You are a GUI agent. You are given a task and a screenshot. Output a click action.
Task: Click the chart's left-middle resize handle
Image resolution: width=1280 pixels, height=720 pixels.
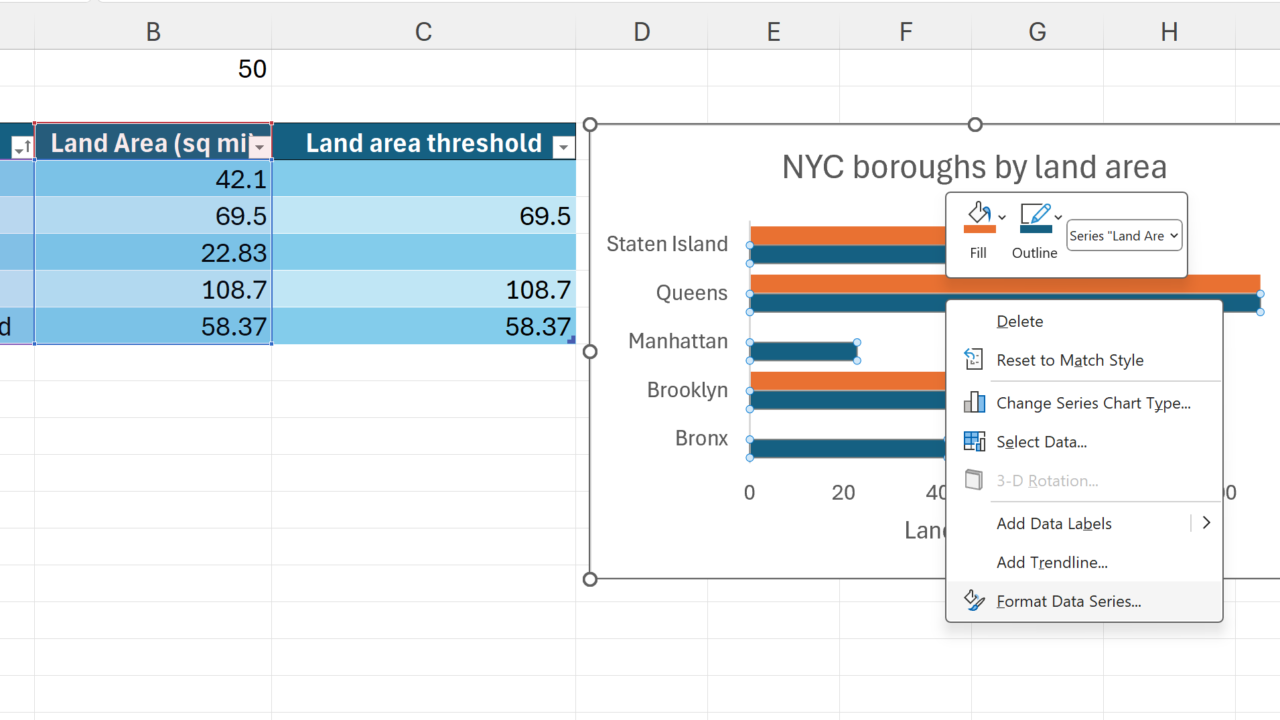tap(590, 351)
